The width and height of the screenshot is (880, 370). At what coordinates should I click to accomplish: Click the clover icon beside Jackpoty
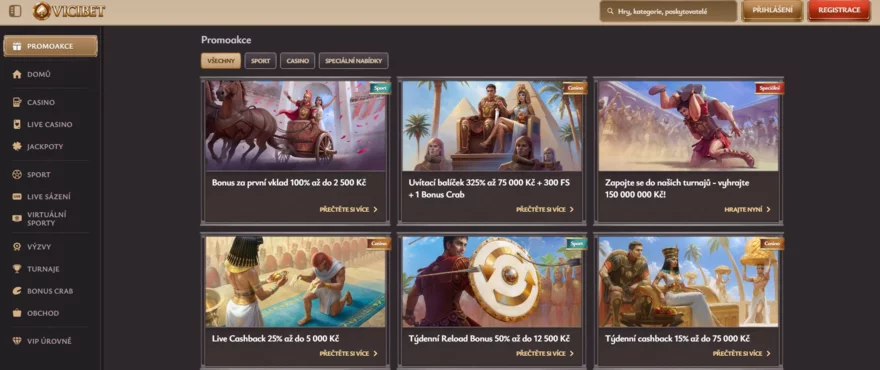pos(17,147)
